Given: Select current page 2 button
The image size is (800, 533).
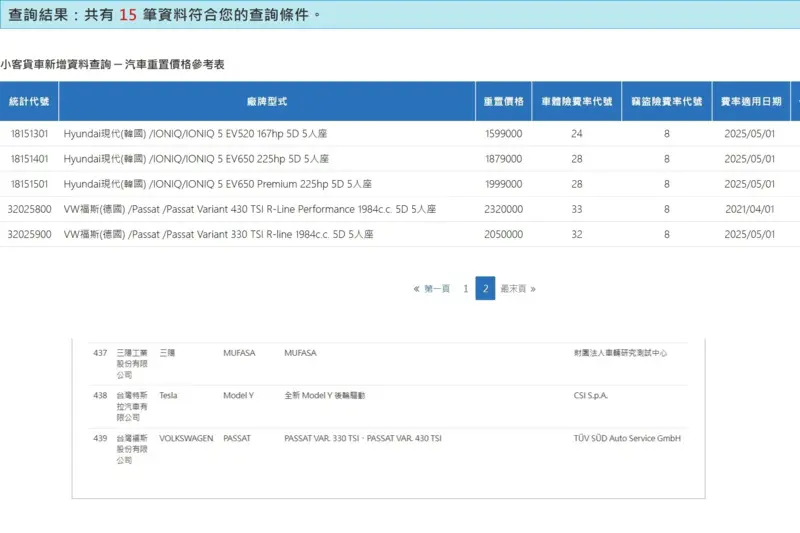Looking at the screenshot, I should [485, 288].
